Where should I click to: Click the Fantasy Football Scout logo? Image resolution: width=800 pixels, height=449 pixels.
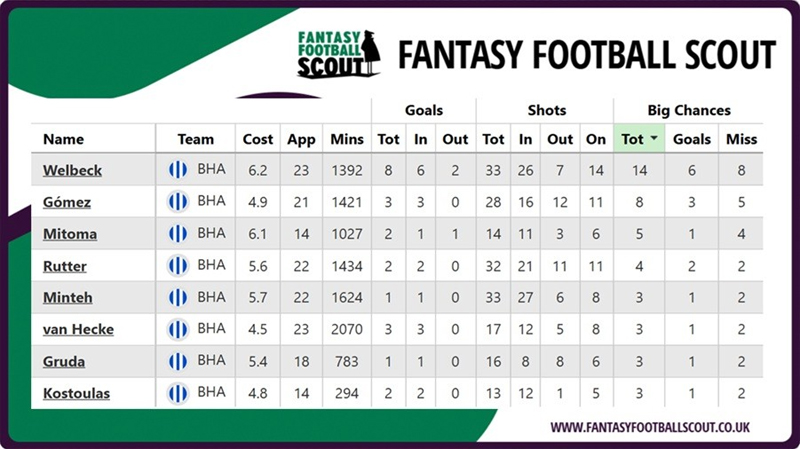[x=338, y=54]
